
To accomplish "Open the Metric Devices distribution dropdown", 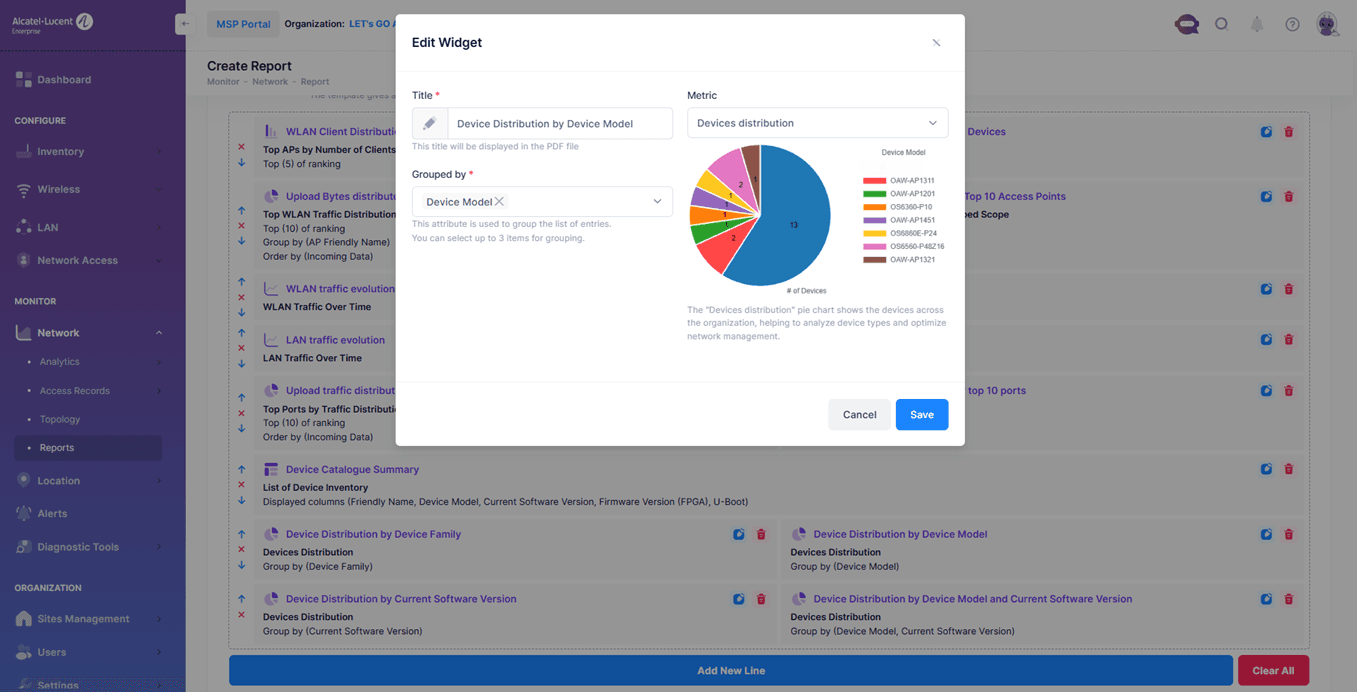I will tap(817, 123).
